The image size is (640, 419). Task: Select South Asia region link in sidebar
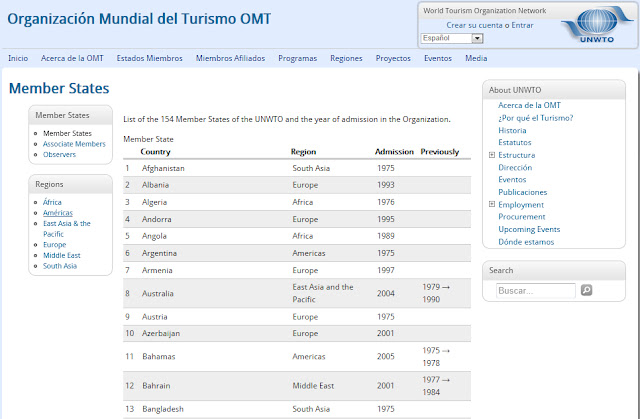60,266
